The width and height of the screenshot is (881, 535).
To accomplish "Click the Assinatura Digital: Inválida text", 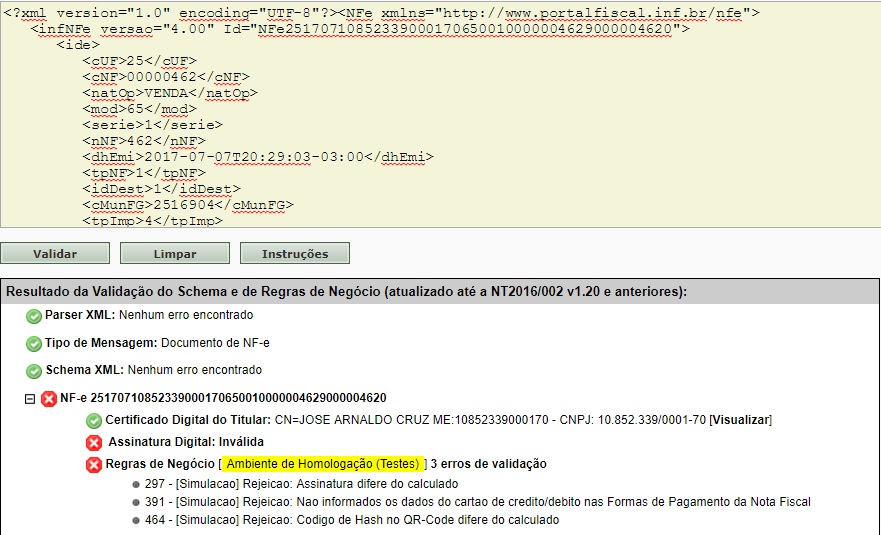I will 186,442.
